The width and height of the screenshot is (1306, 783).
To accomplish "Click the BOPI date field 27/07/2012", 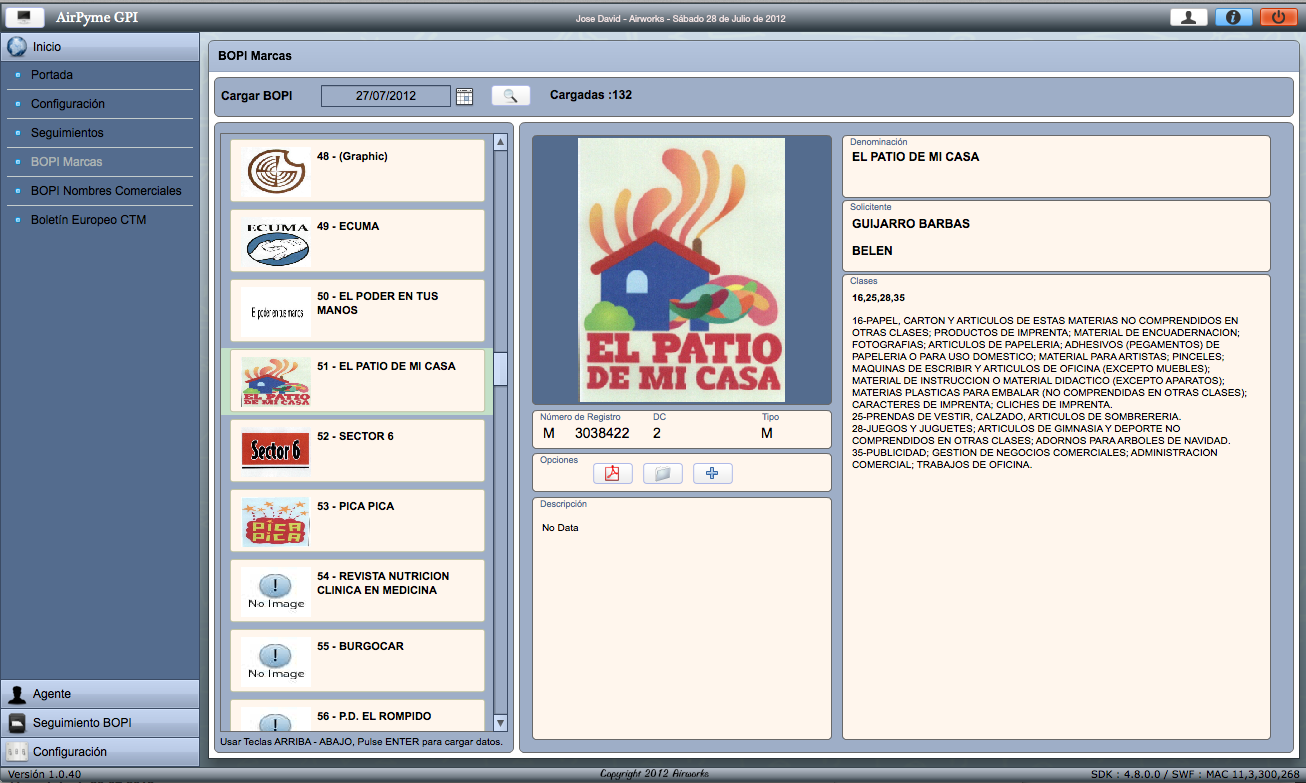I will click(x=385, y=96).
